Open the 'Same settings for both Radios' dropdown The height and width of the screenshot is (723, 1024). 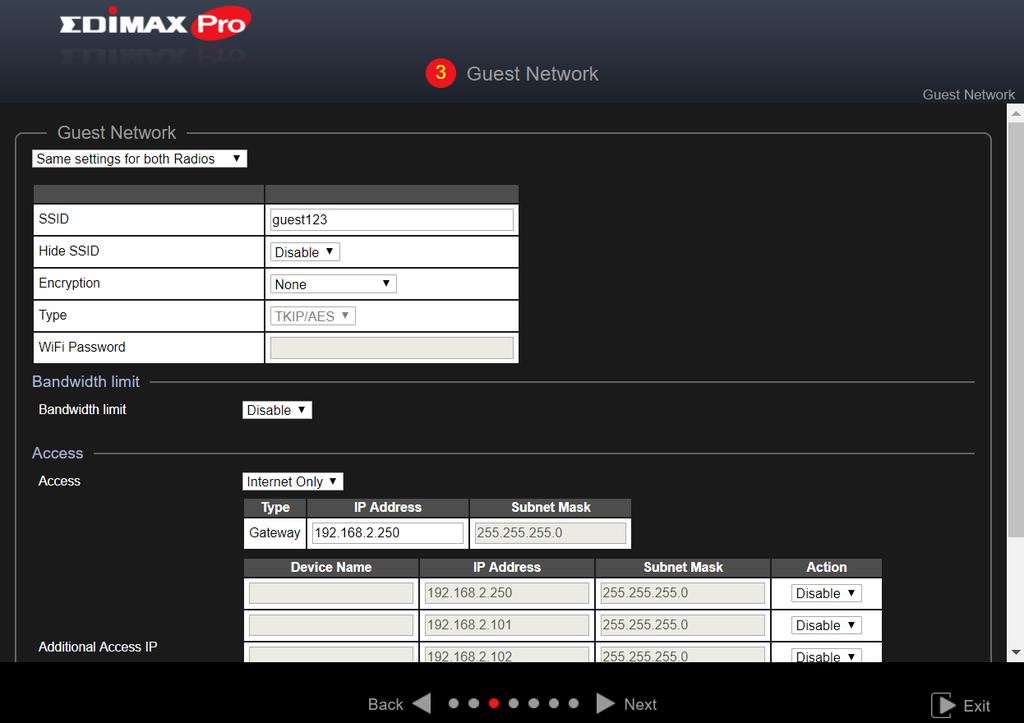(140, 159)
